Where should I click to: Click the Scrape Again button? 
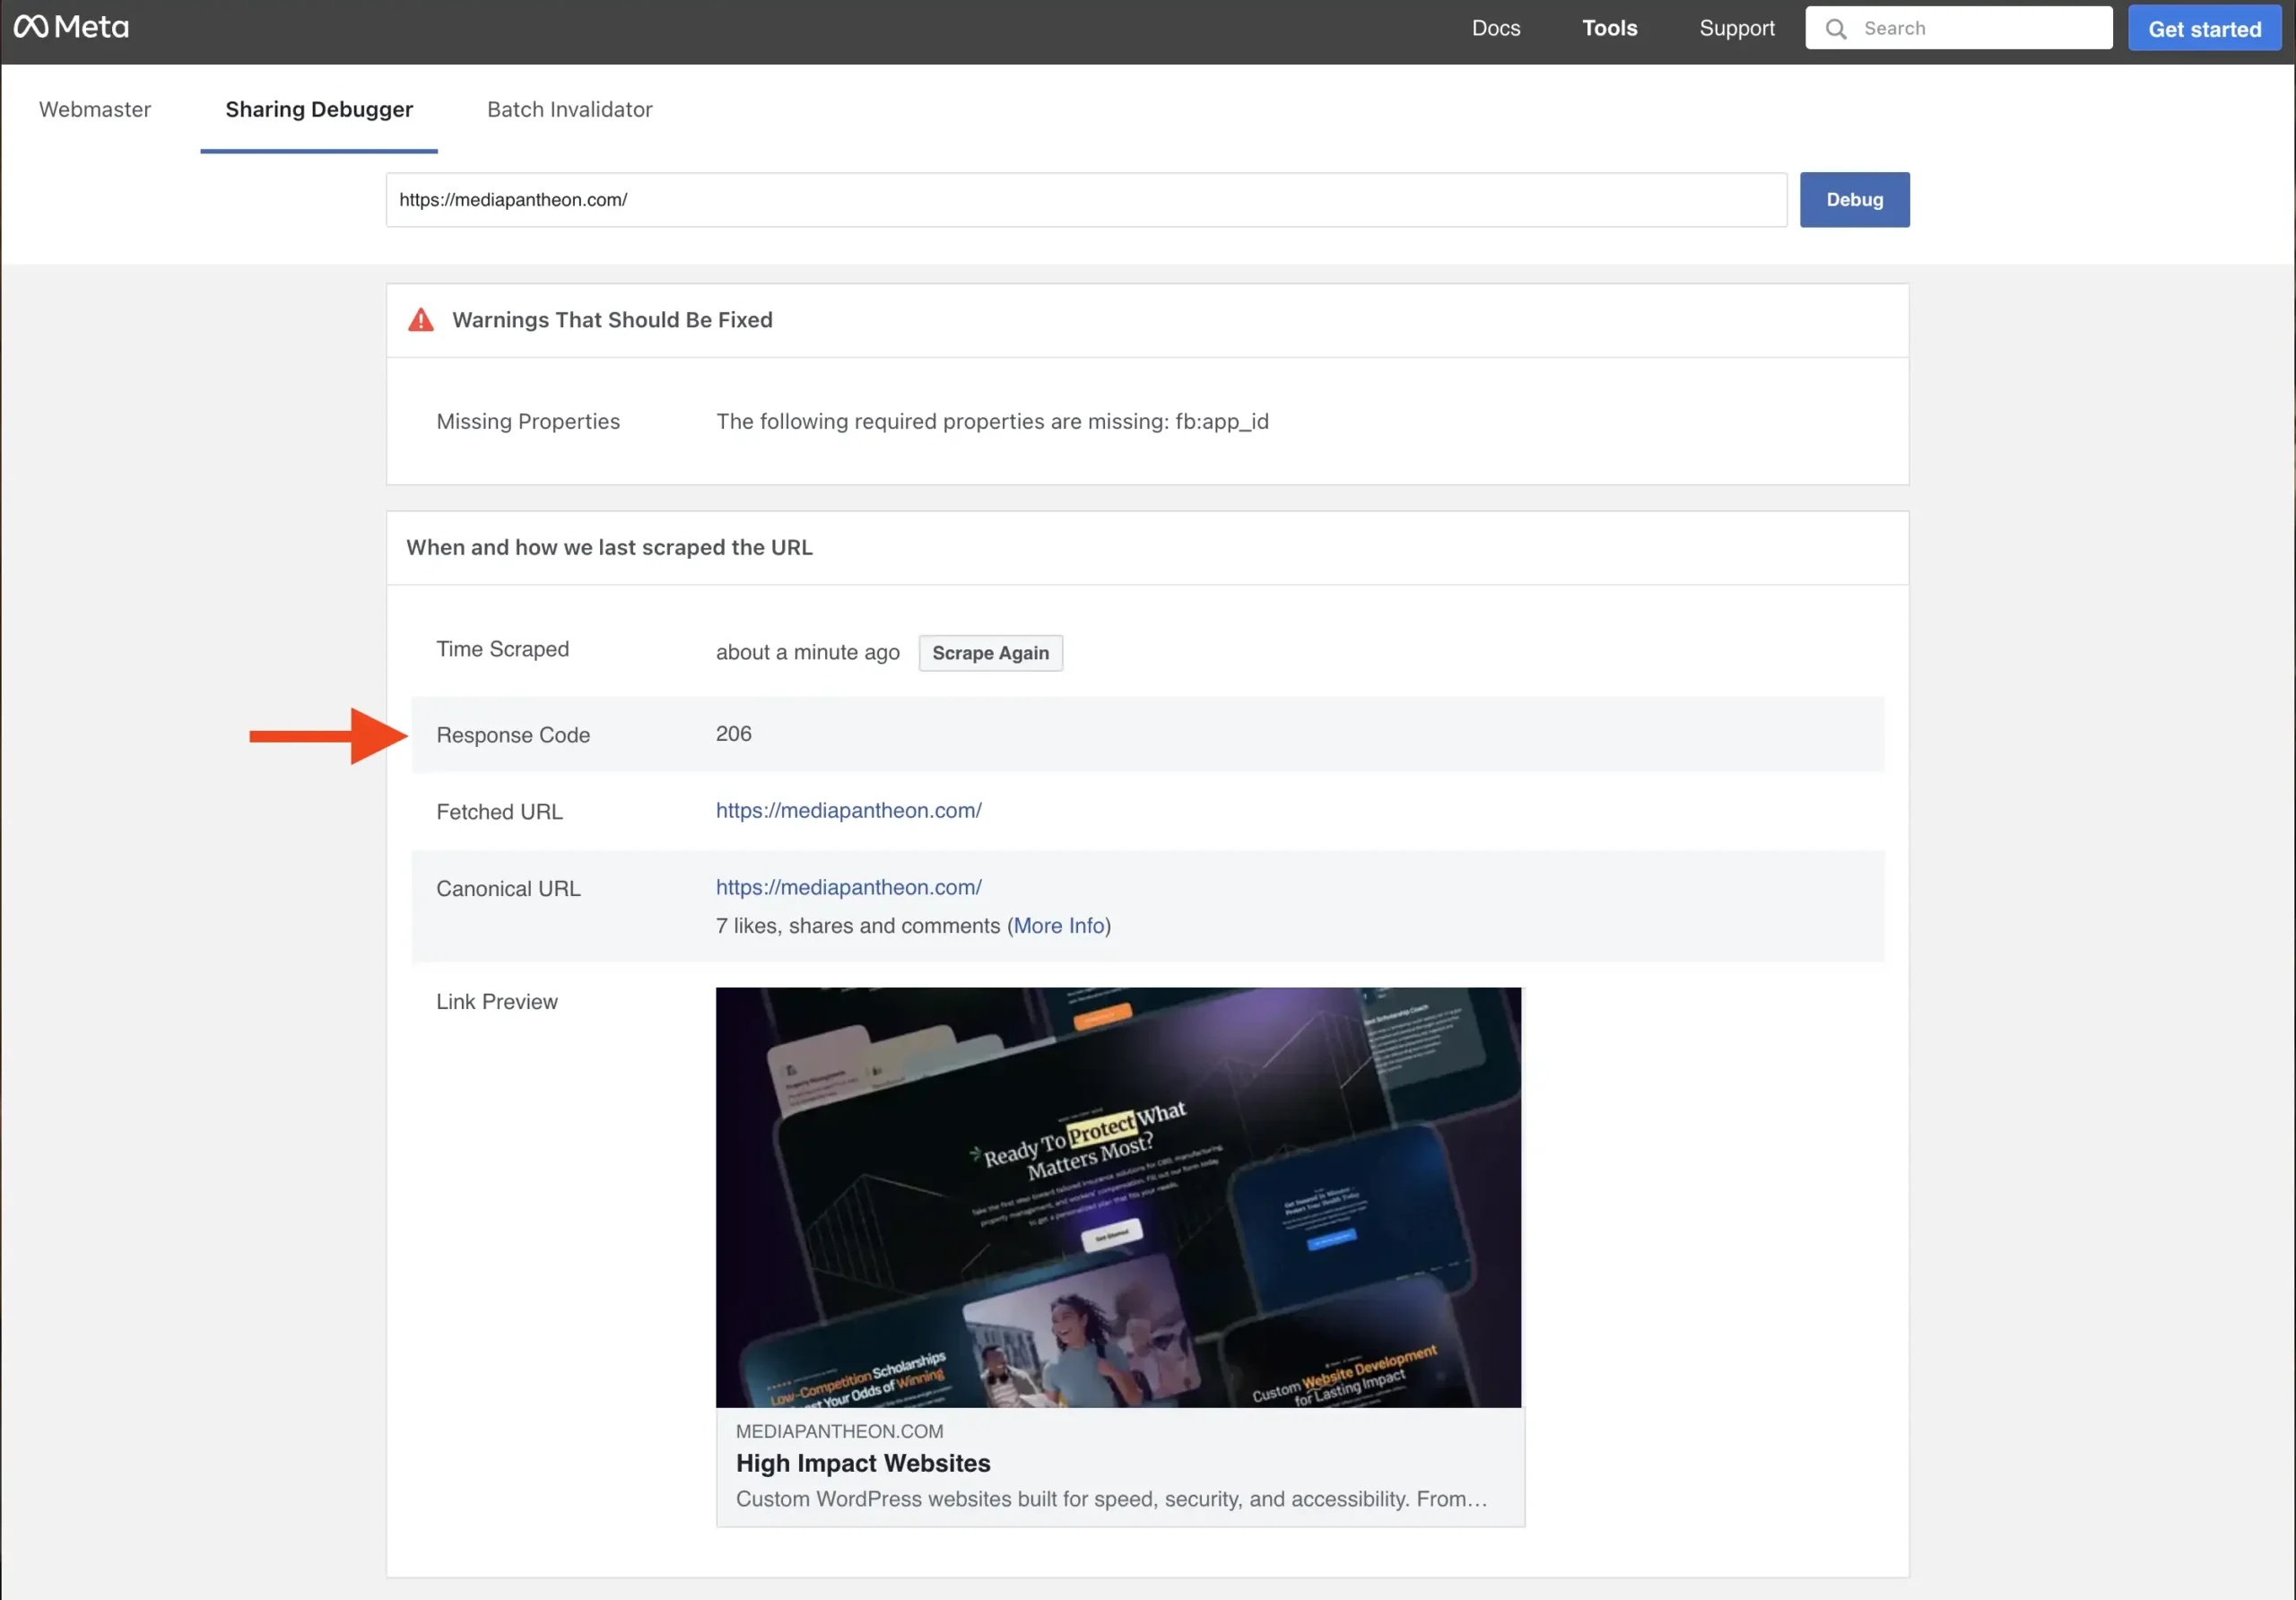click(990, 653)
